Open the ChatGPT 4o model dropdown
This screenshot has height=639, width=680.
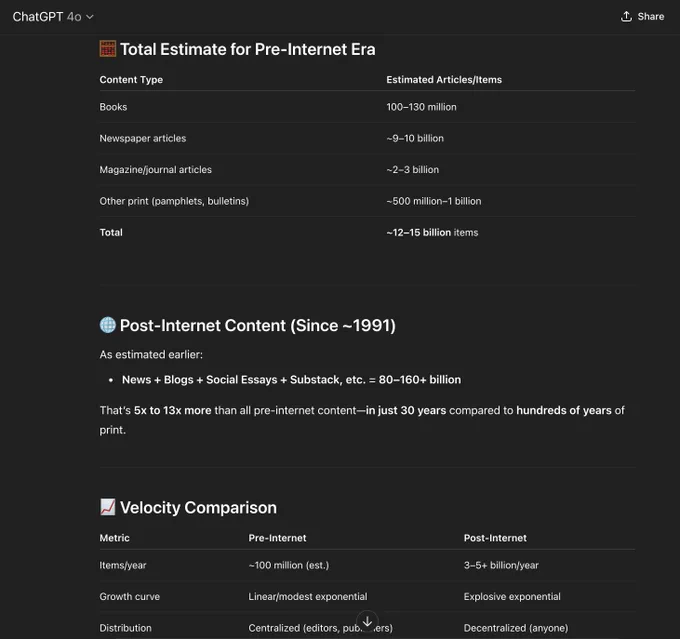pos(53,17)
